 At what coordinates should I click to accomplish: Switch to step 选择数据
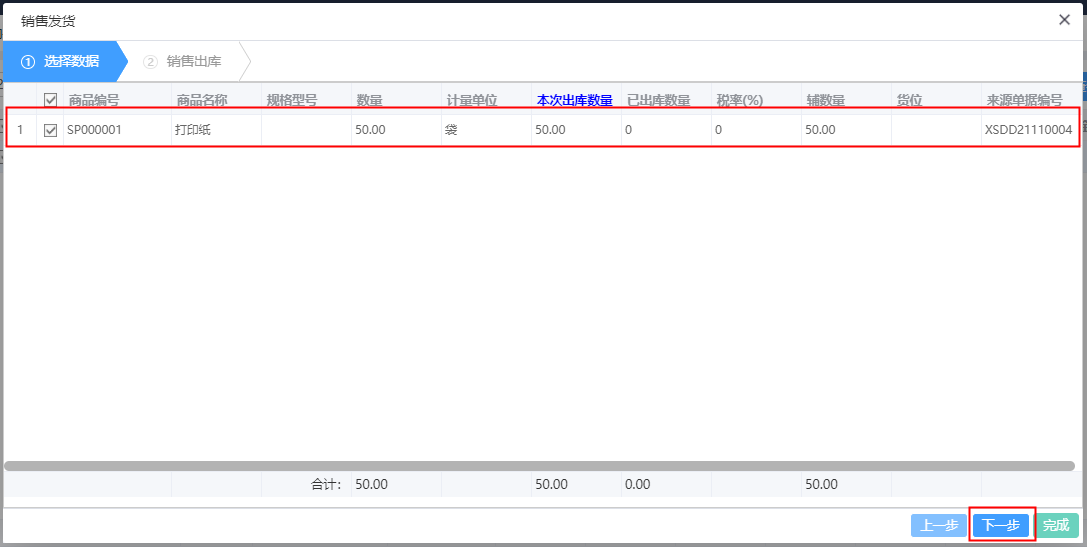63,62
